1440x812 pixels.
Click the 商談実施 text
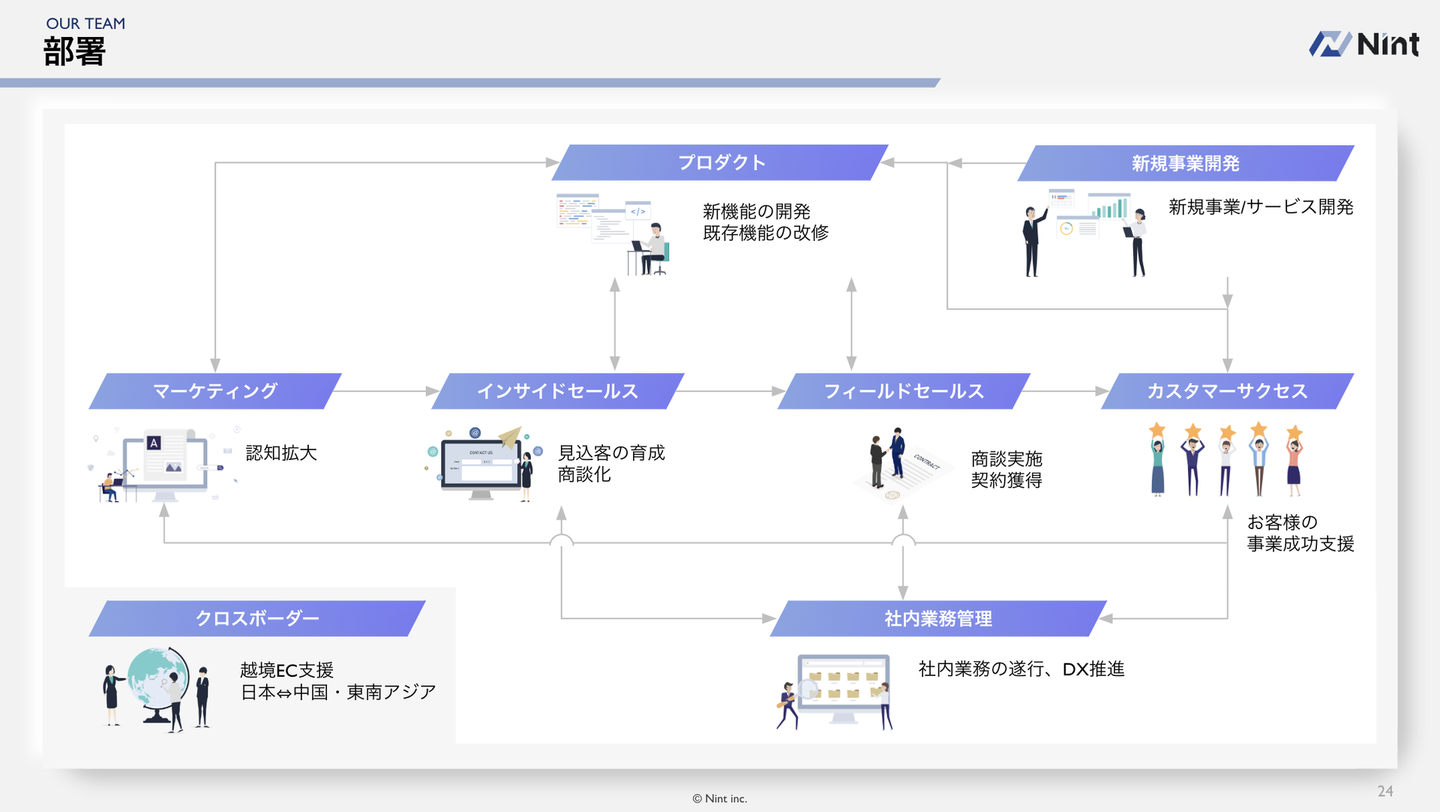pyautogui.click(x=1006, y=459)
